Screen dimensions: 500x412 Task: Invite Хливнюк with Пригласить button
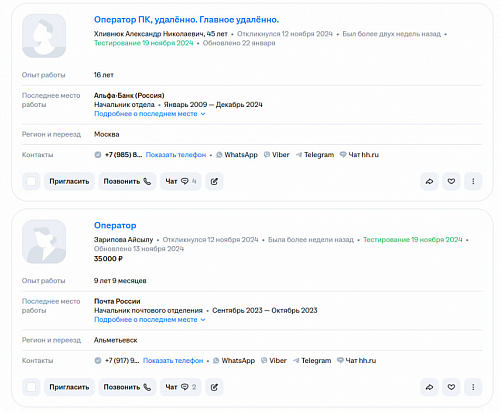pos(69,181)
